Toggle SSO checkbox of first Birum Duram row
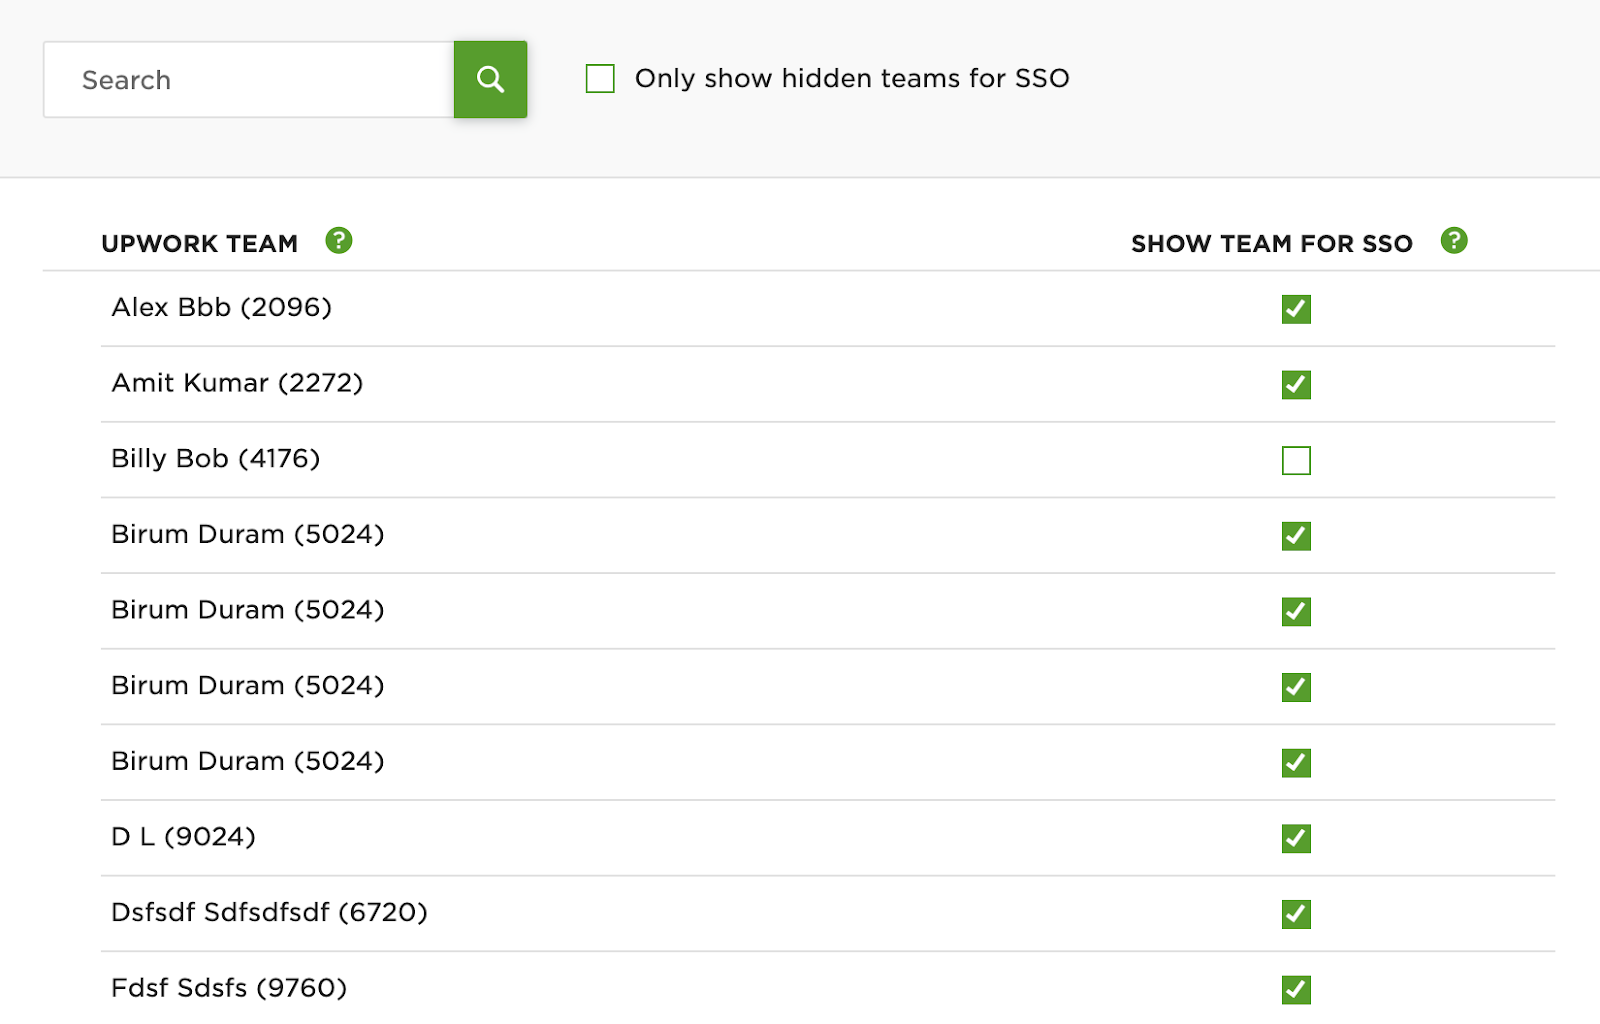 point(1296,536)
